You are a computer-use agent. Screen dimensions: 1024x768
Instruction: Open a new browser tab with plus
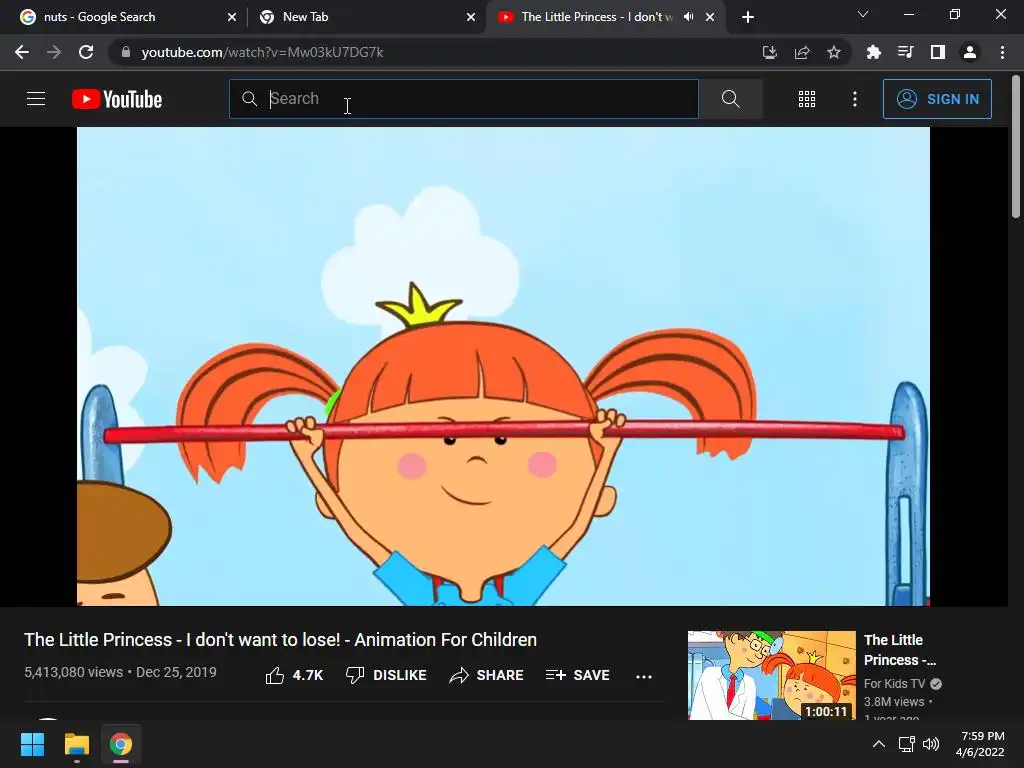tap(748, 17)
